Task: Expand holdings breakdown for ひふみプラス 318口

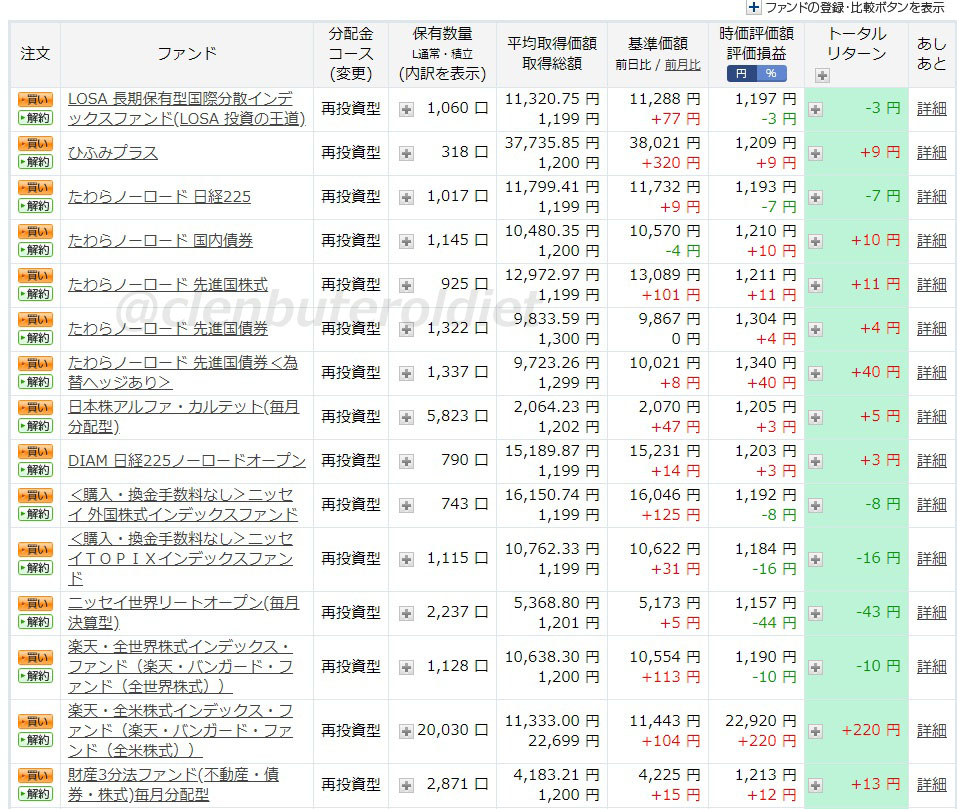Action: (x=406, y=153)
